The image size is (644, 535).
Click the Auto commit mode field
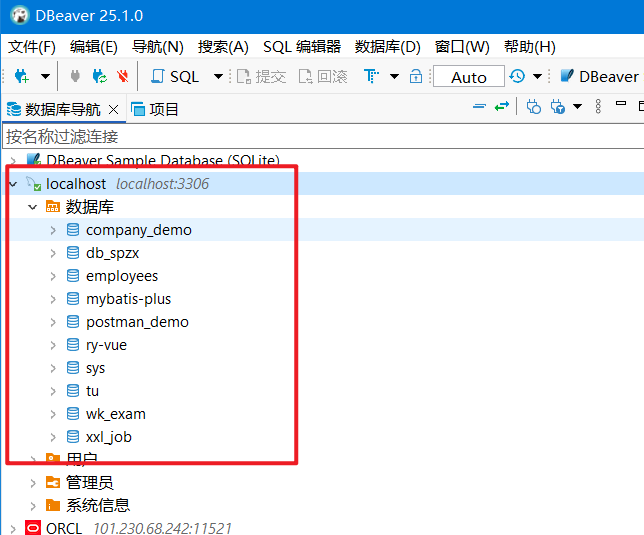(x=469, y=76)
